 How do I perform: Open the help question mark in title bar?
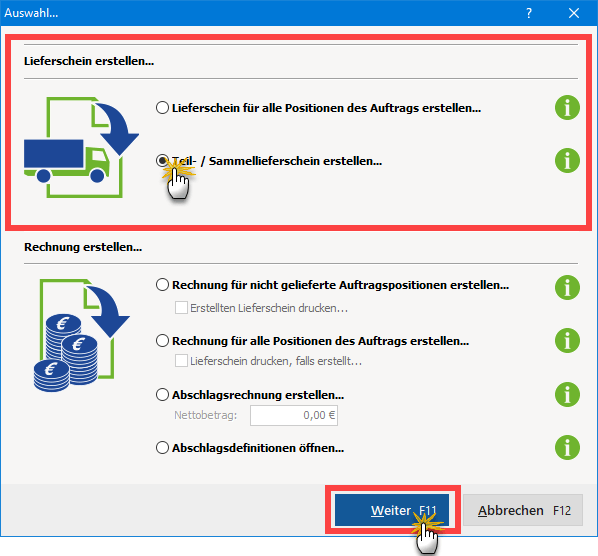529,13
